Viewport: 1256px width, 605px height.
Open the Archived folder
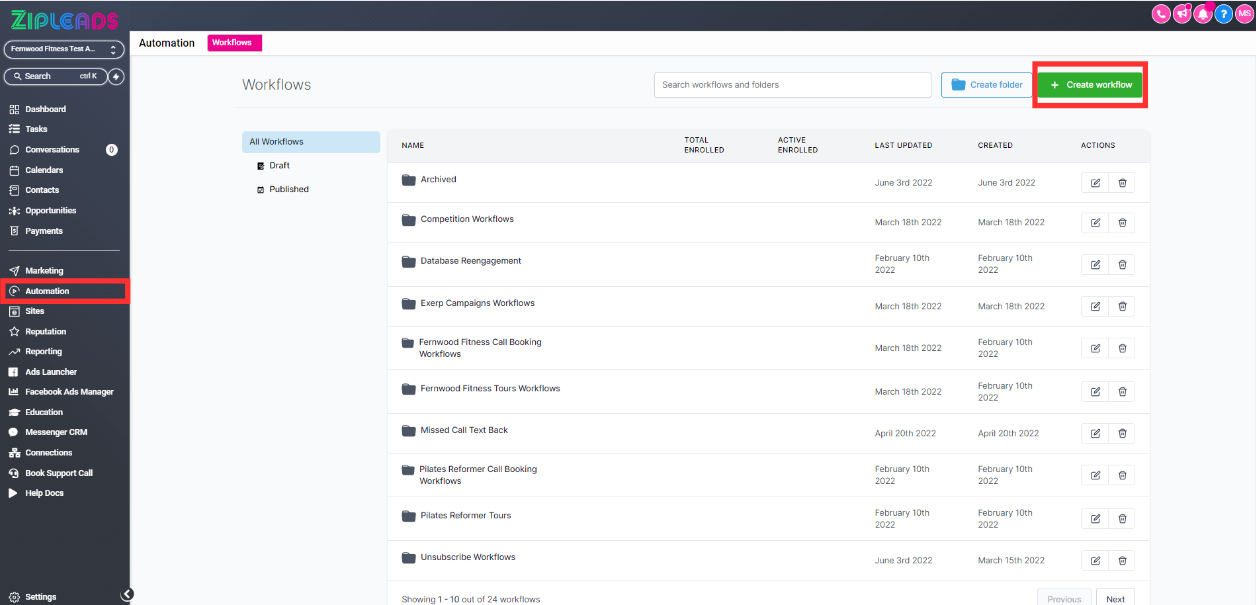click(x=438, y=180)
